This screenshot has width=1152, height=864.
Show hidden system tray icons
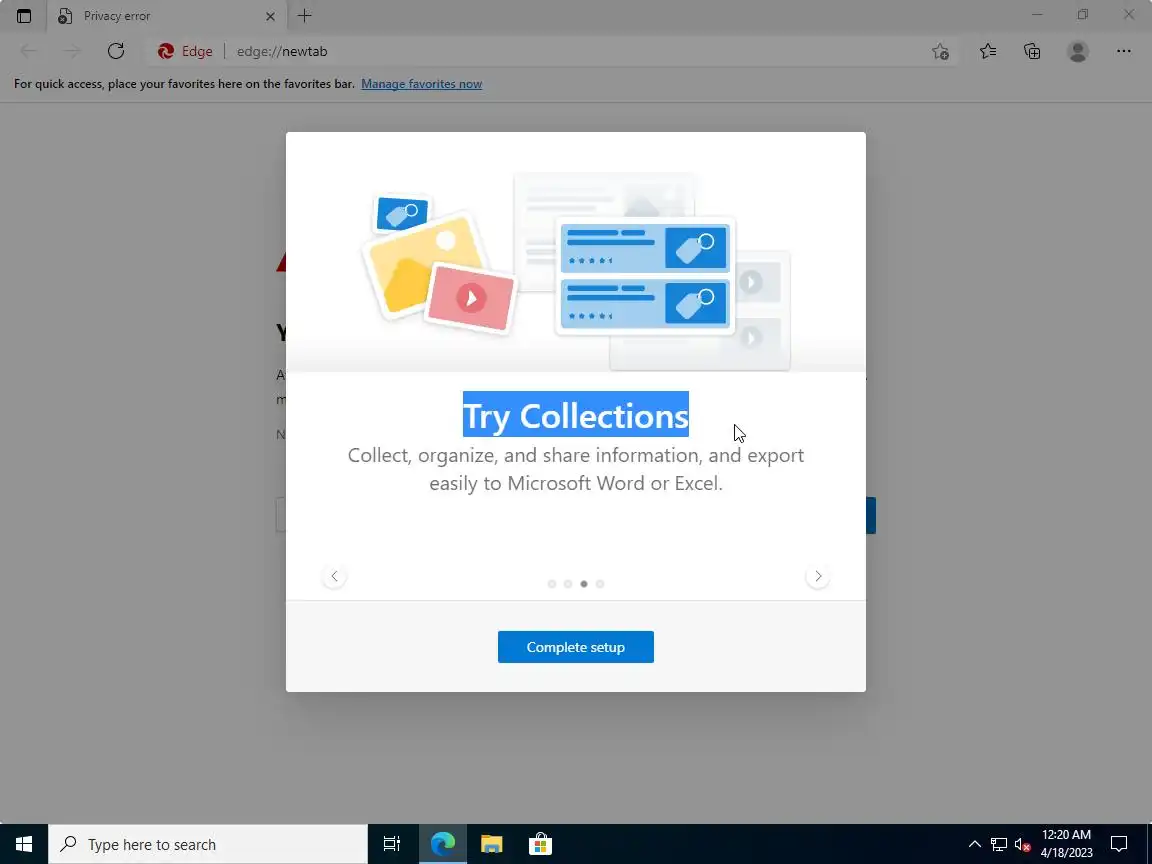[975, 844]
